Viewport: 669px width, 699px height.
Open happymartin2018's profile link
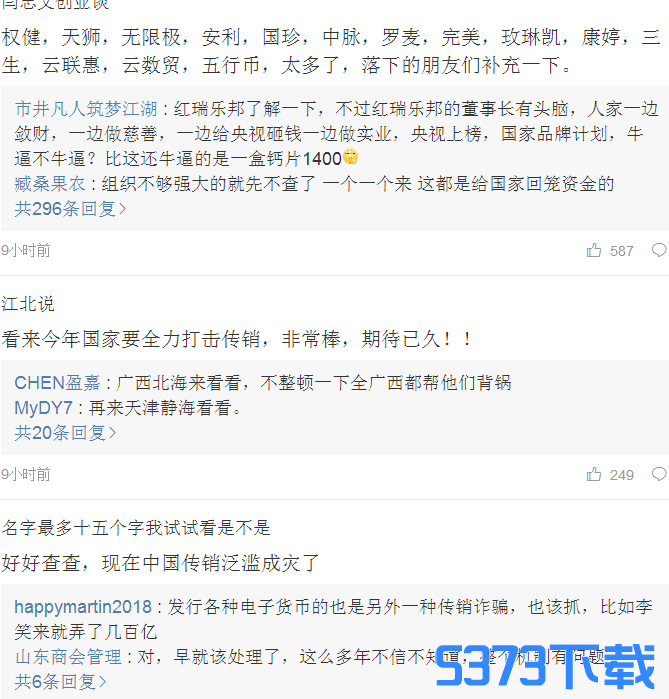[x=83, y=607]
